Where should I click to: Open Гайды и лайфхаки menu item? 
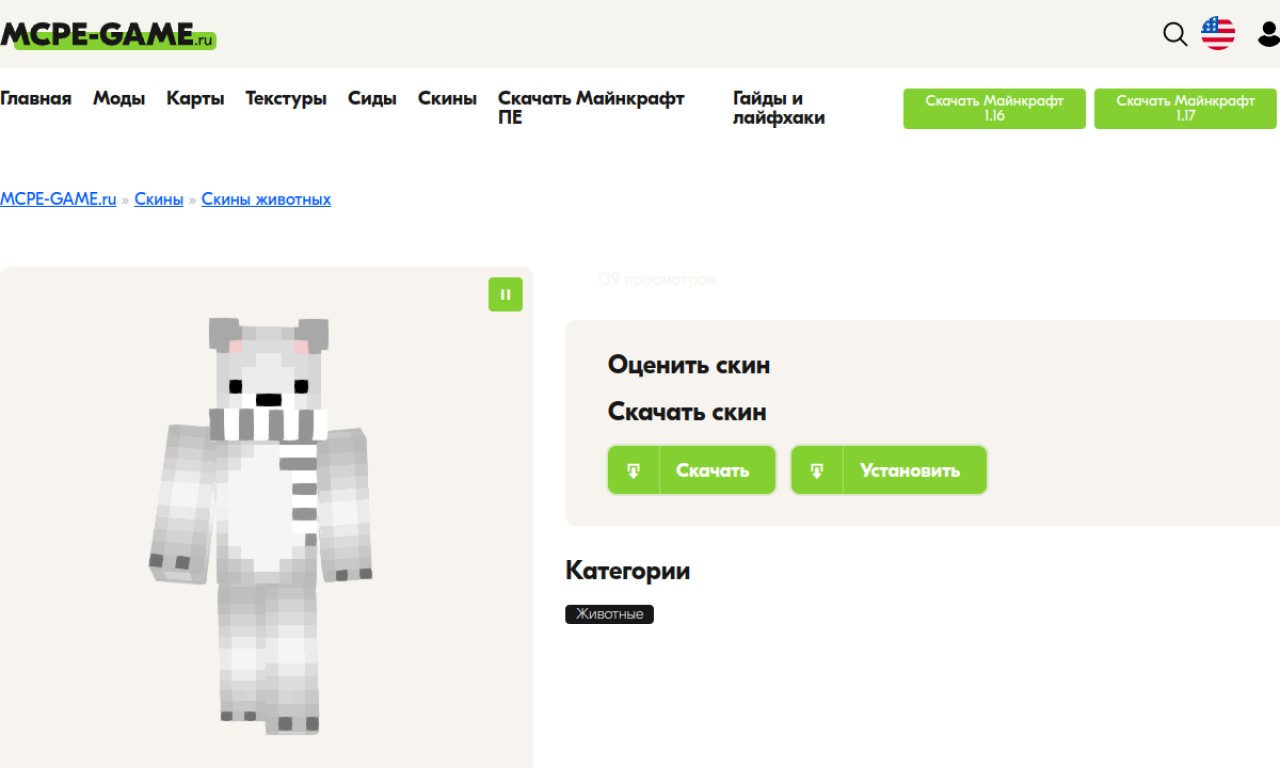point(779,108)
